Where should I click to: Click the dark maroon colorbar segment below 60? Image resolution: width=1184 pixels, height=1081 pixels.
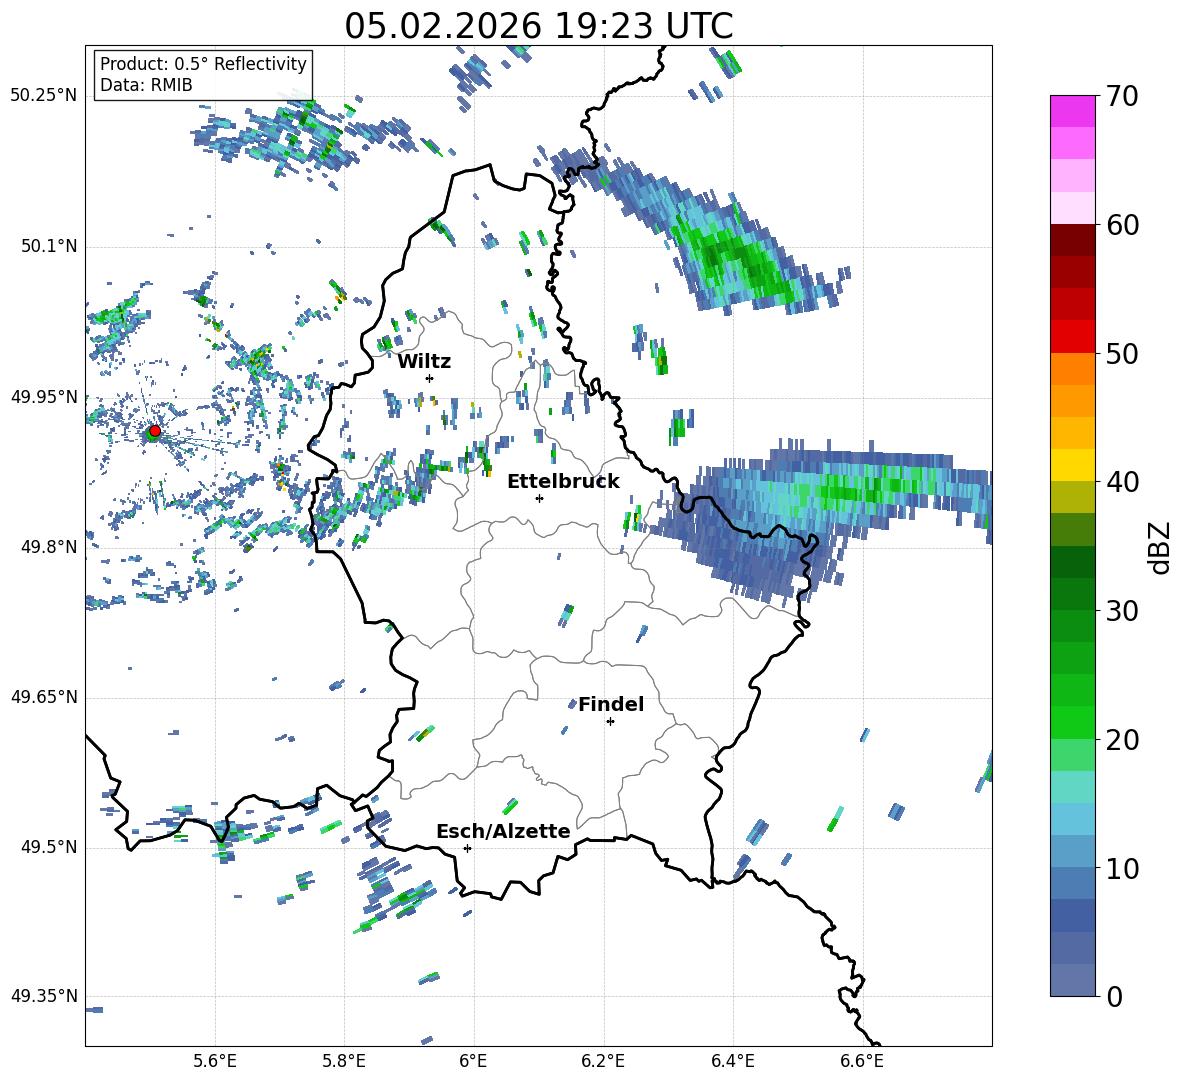(x=1072, y=240)
